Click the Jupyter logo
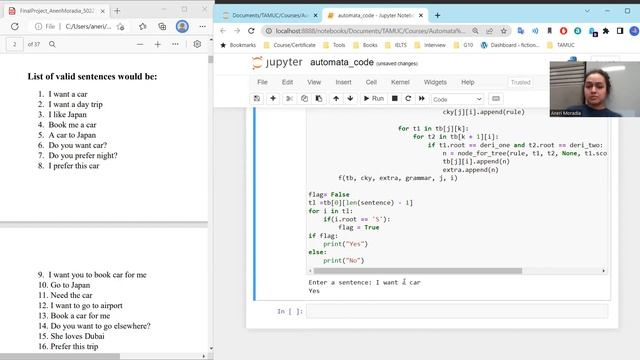Viewport: 640px width, 360px height. click(277, 62)
